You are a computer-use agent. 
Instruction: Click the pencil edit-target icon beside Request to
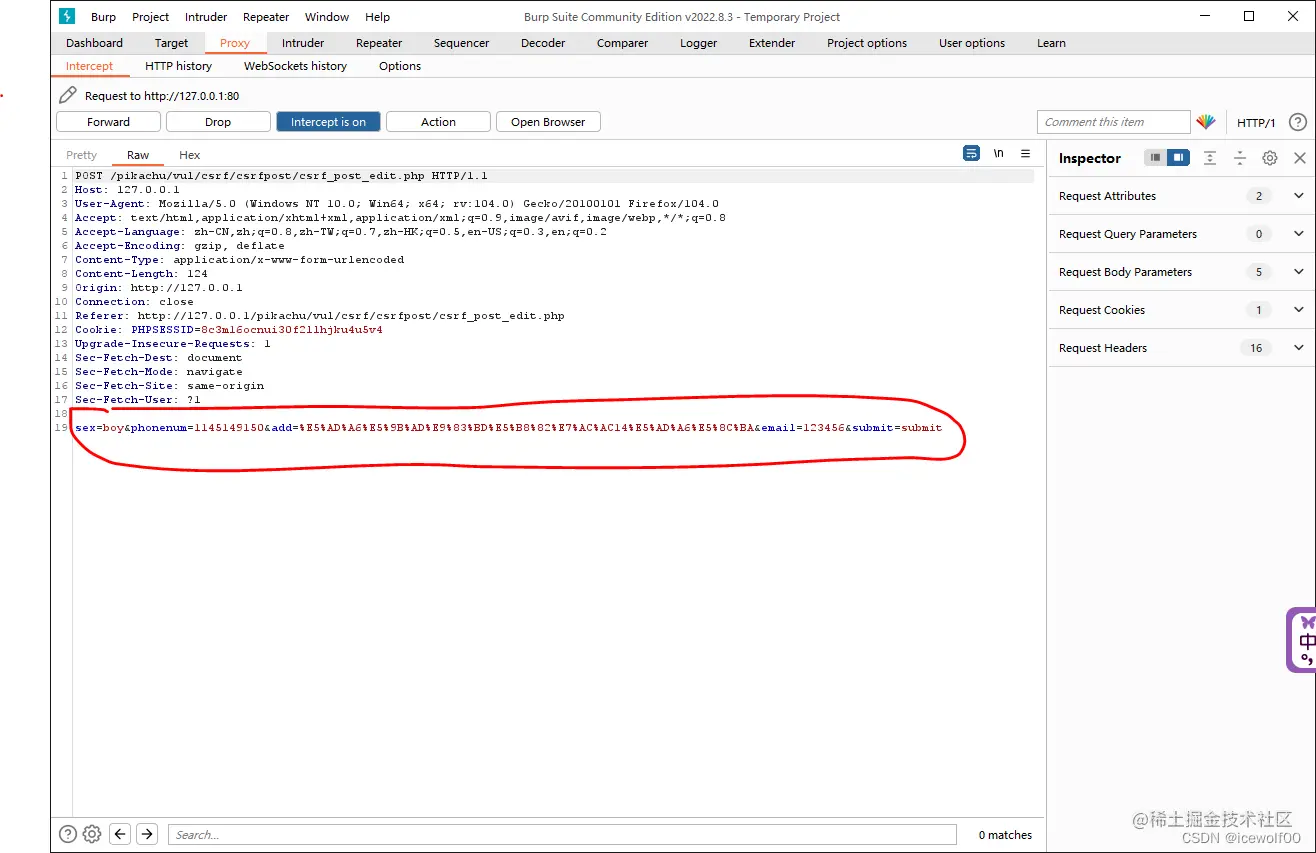[68, 95]
